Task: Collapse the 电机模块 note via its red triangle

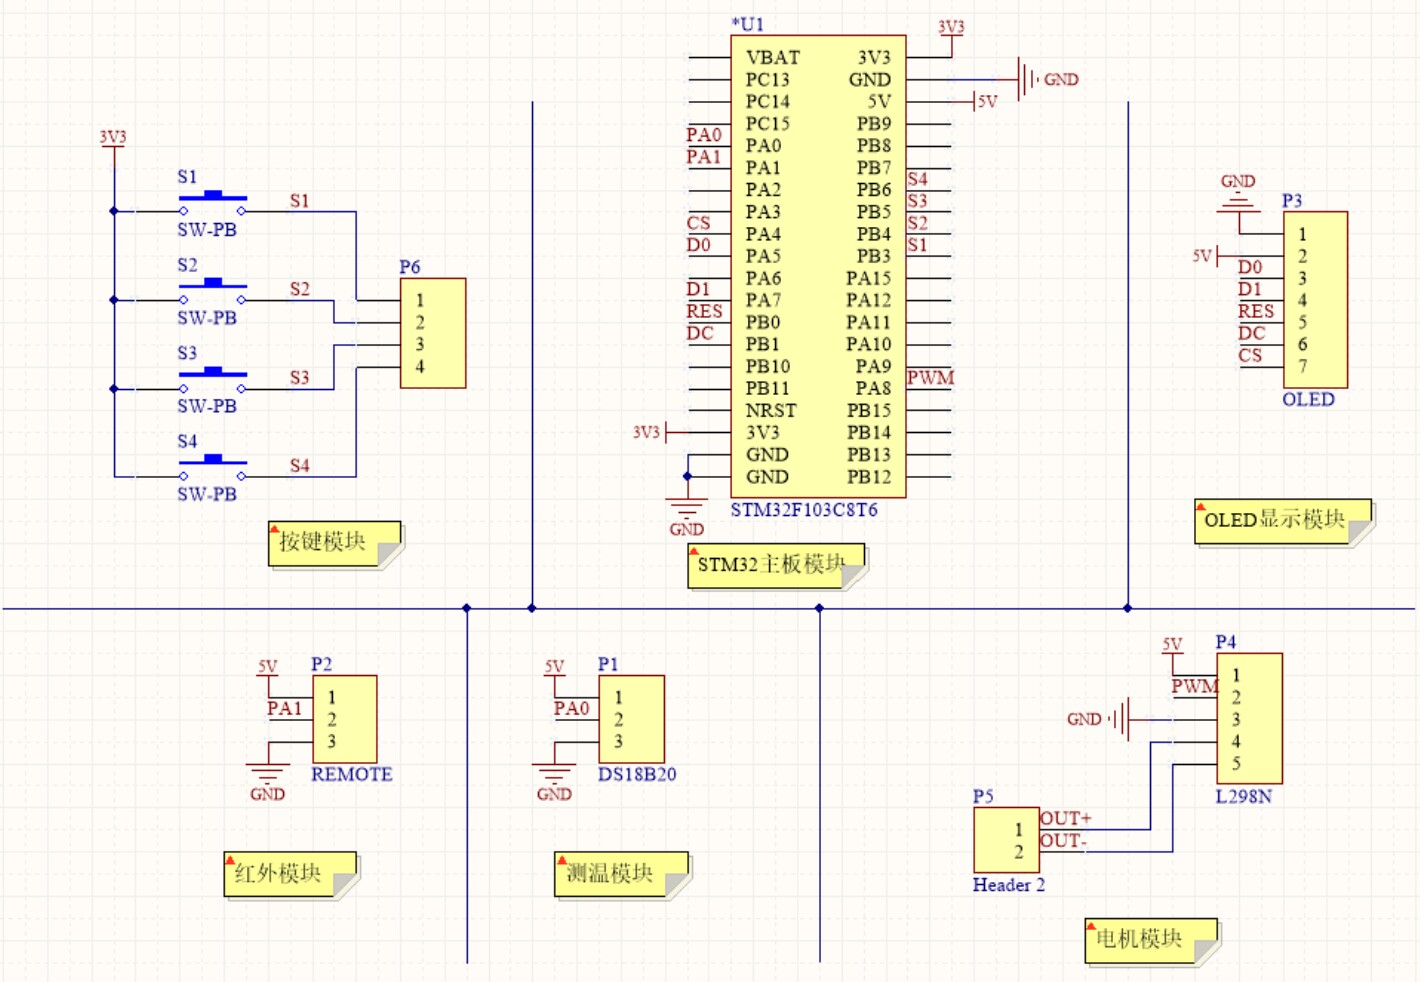Action: point(1091,926)
